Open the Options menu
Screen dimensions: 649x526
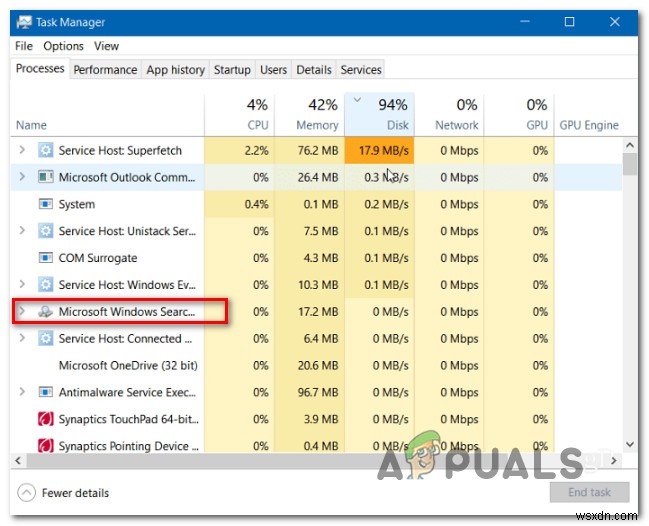(63, 46)
